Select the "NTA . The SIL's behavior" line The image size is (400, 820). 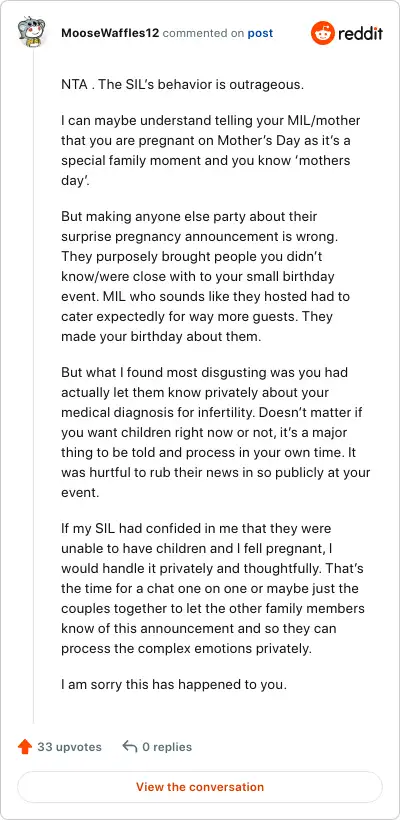pyautogui.click(x=182, y=85)
